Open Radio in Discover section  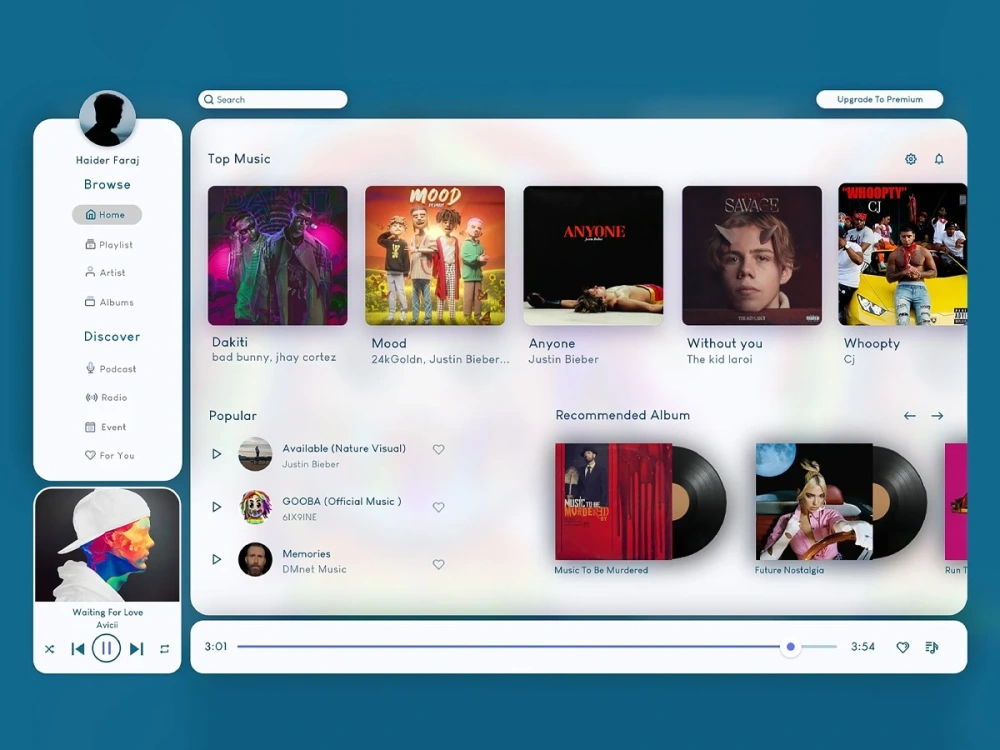107,397
